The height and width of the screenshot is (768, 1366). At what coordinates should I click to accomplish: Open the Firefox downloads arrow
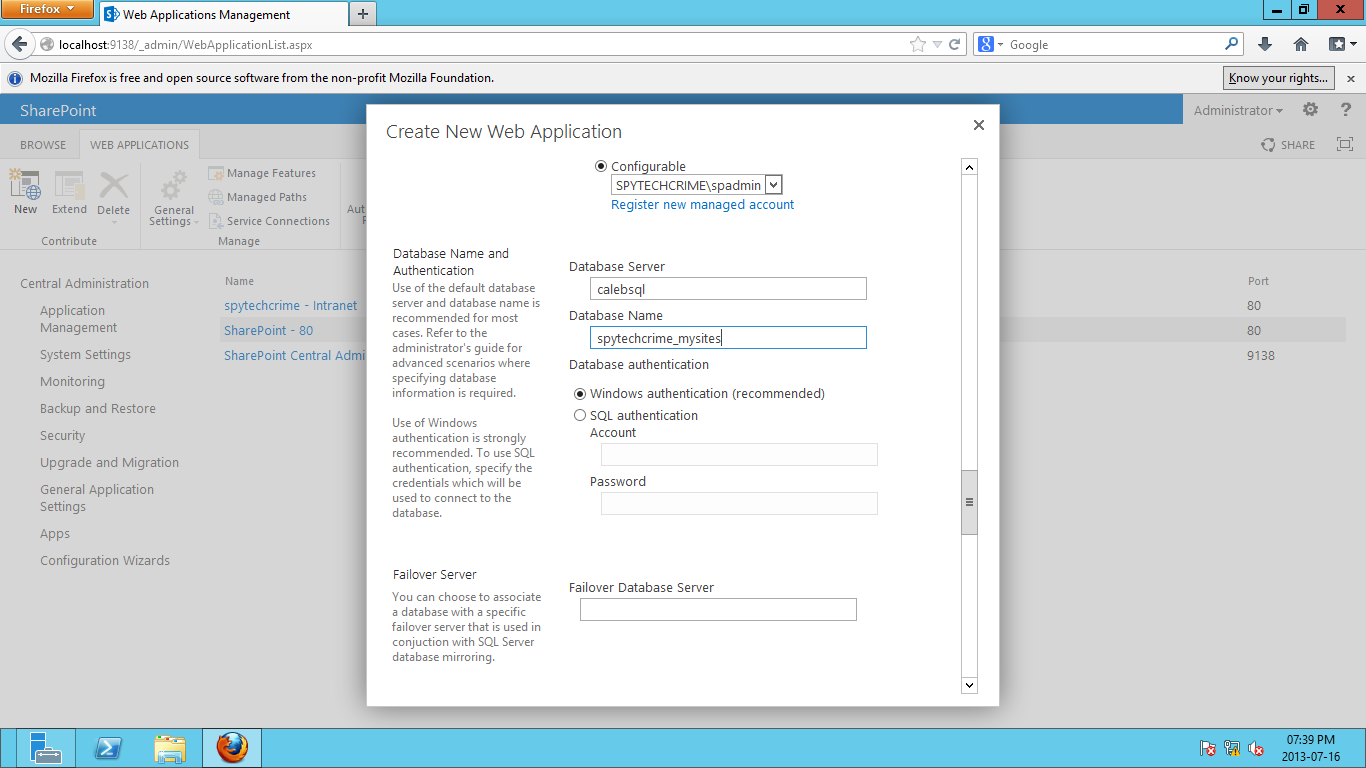click(1265, 44)
